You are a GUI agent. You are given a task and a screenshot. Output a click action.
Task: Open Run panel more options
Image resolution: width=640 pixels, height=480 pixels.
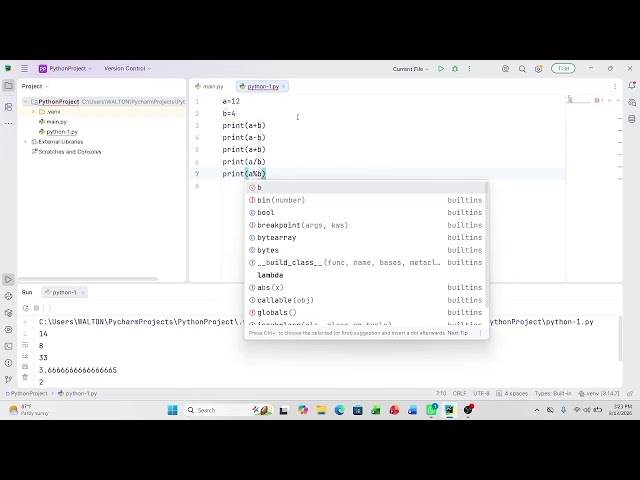pos(50,308)
